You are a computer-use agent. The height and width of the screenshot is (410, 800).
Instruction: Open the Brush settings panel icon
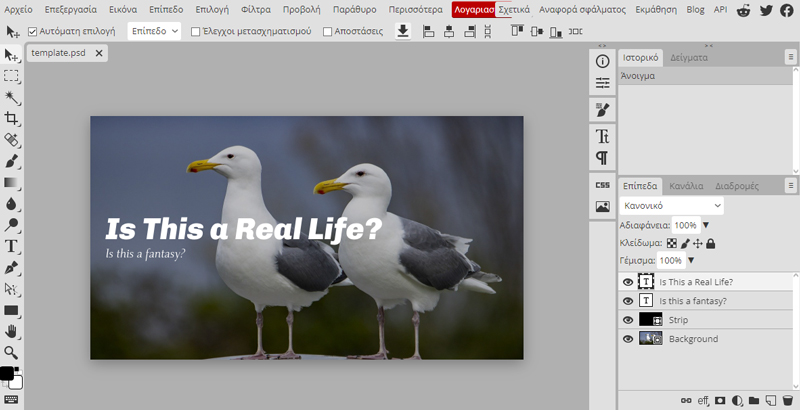(603, 109)
